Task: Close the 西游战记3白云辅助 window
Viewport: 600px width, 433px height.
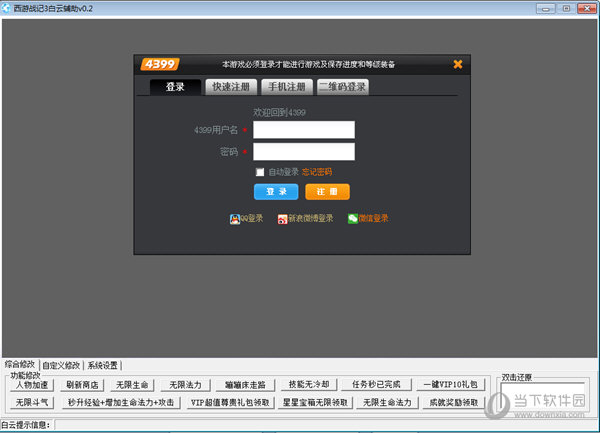Action: click(x=587, y=8)
